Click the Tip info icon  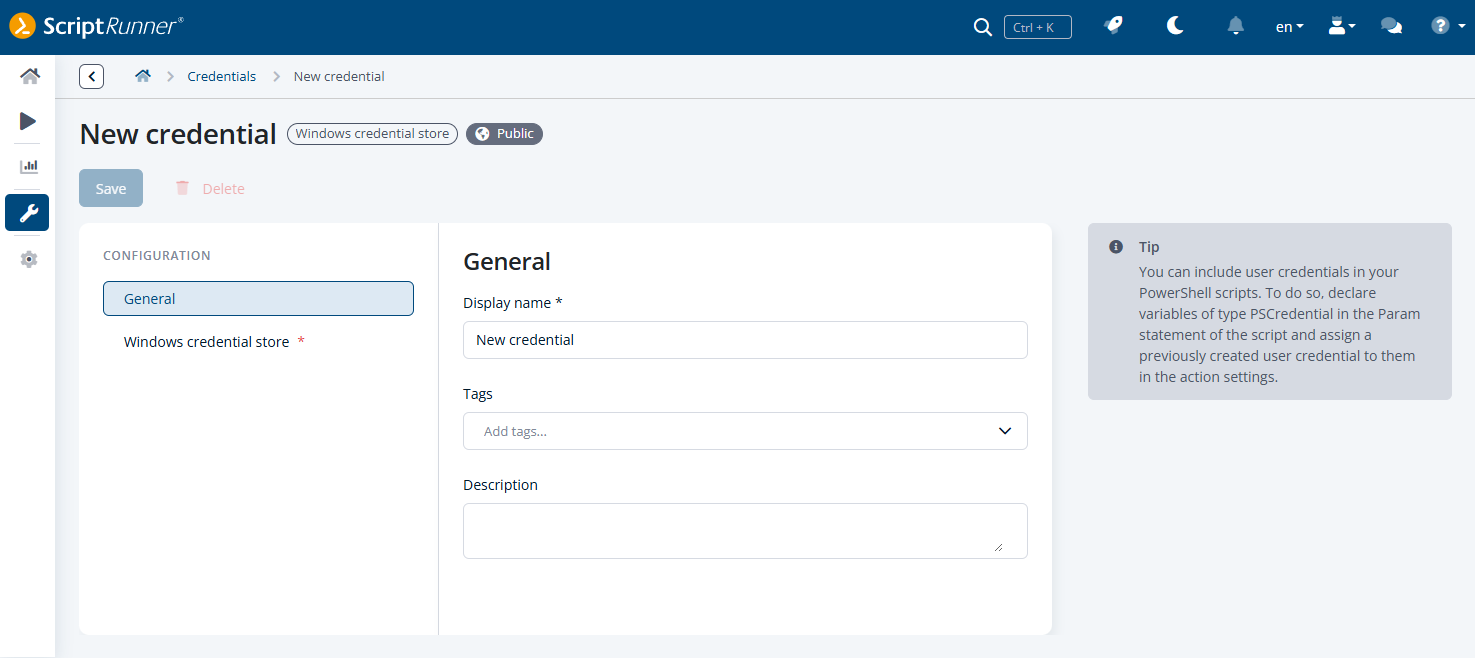[1116, 247]
